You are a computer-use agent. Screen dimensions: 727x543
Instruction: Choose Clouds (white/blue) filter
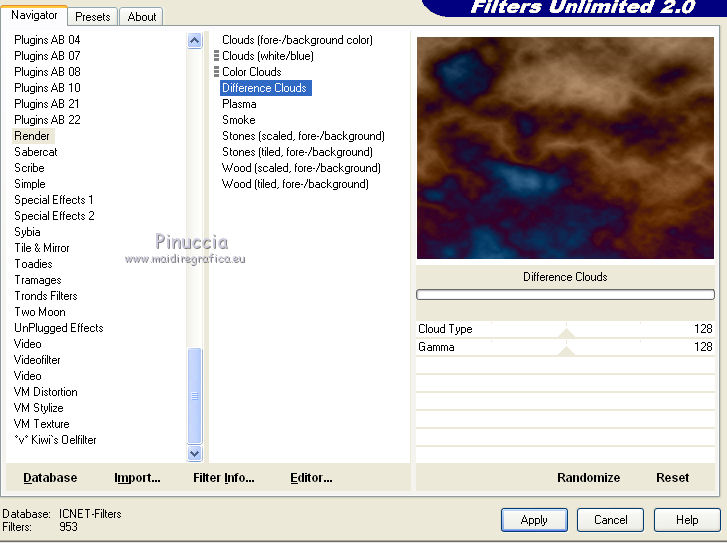268,56
